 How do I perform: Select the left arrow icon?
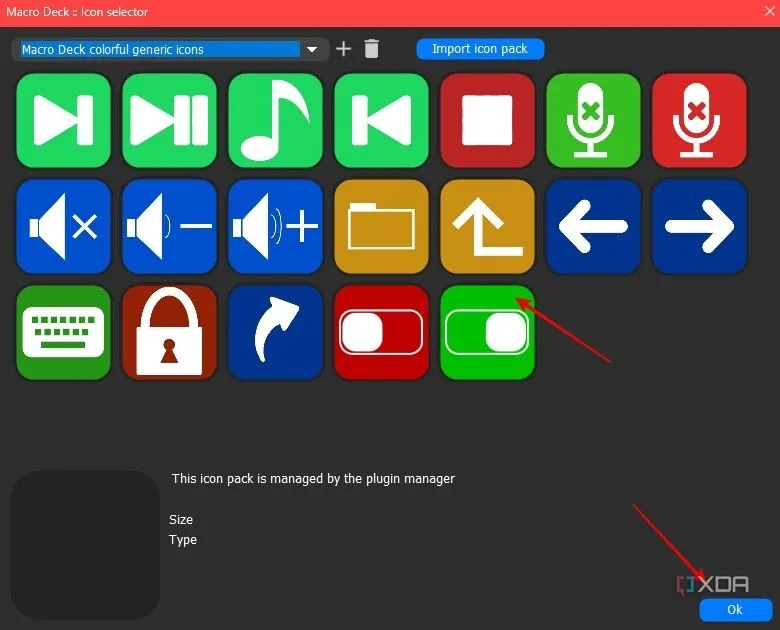click(x=593, y=226)
